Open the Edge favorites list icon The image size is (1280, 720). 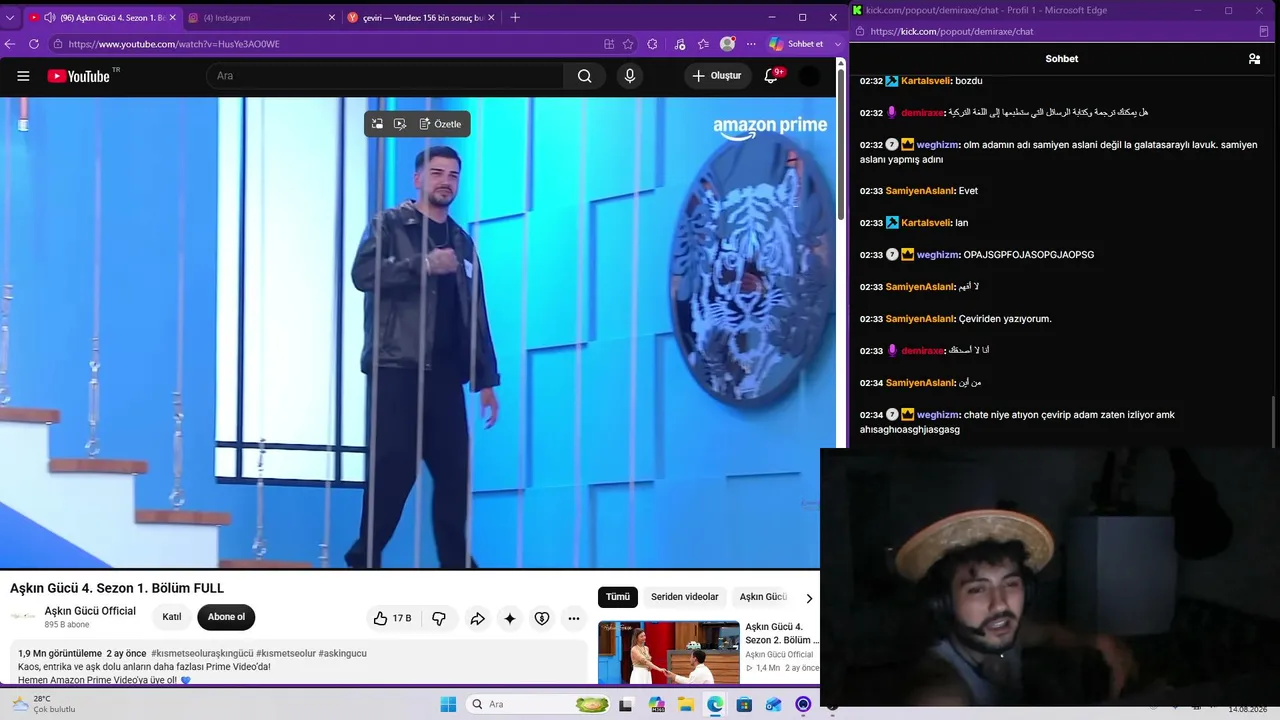[x=703, y=44]
